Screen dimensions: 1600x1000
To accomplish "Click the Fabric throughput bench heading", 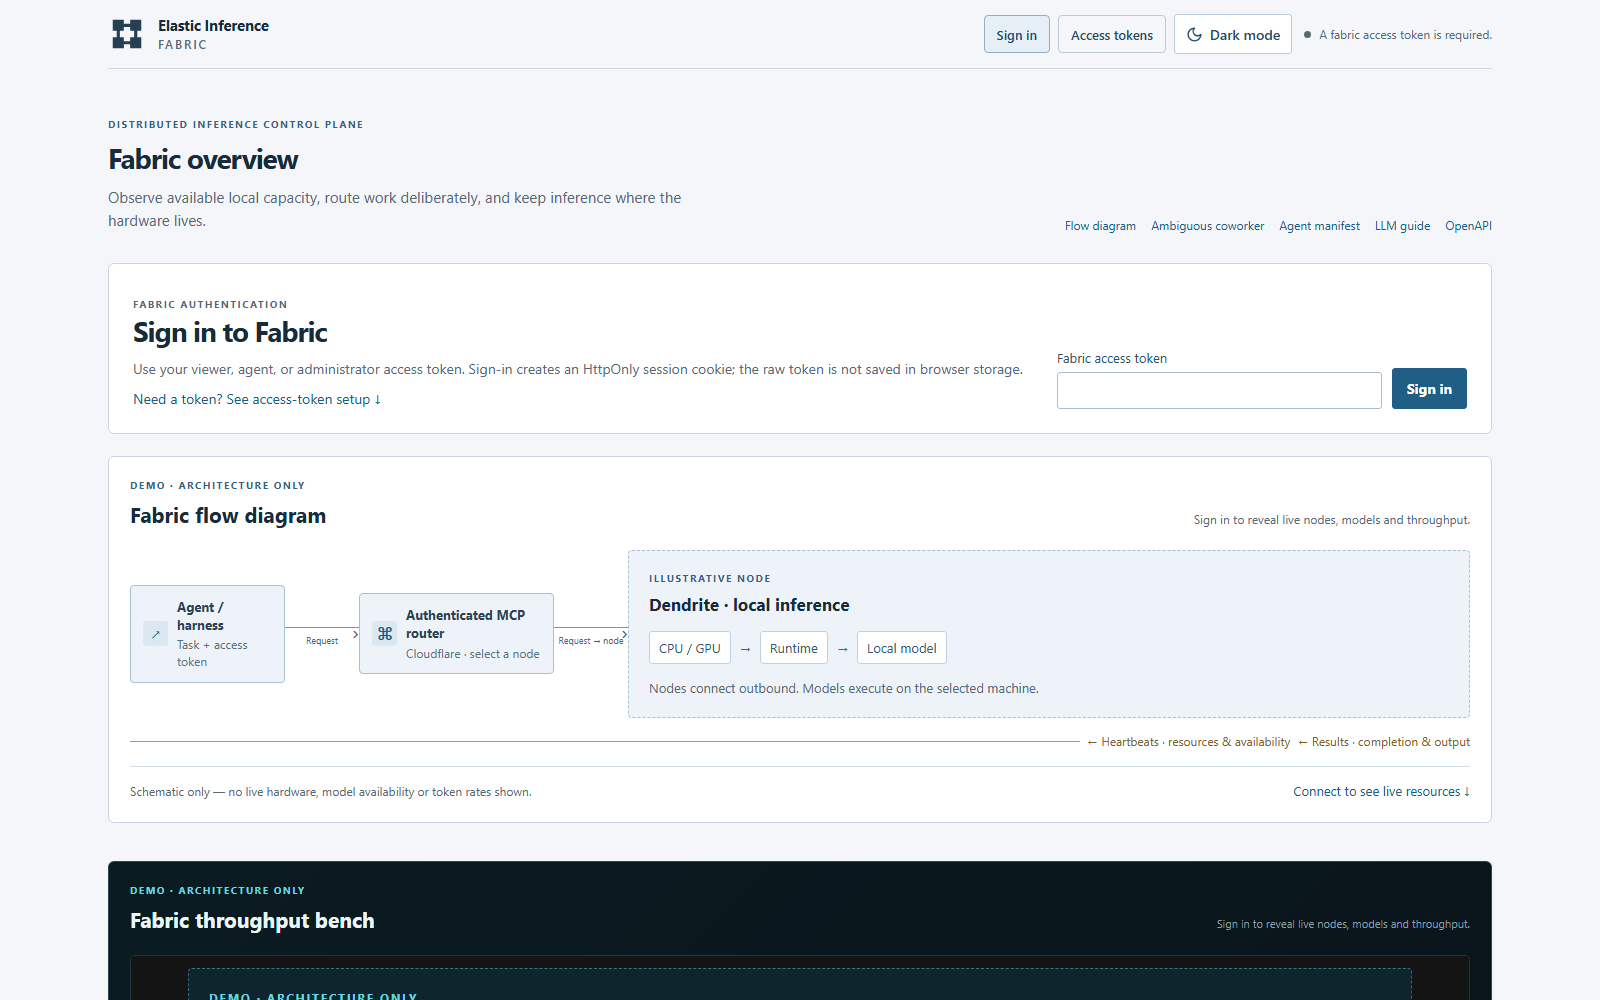I will click(252, 921).
